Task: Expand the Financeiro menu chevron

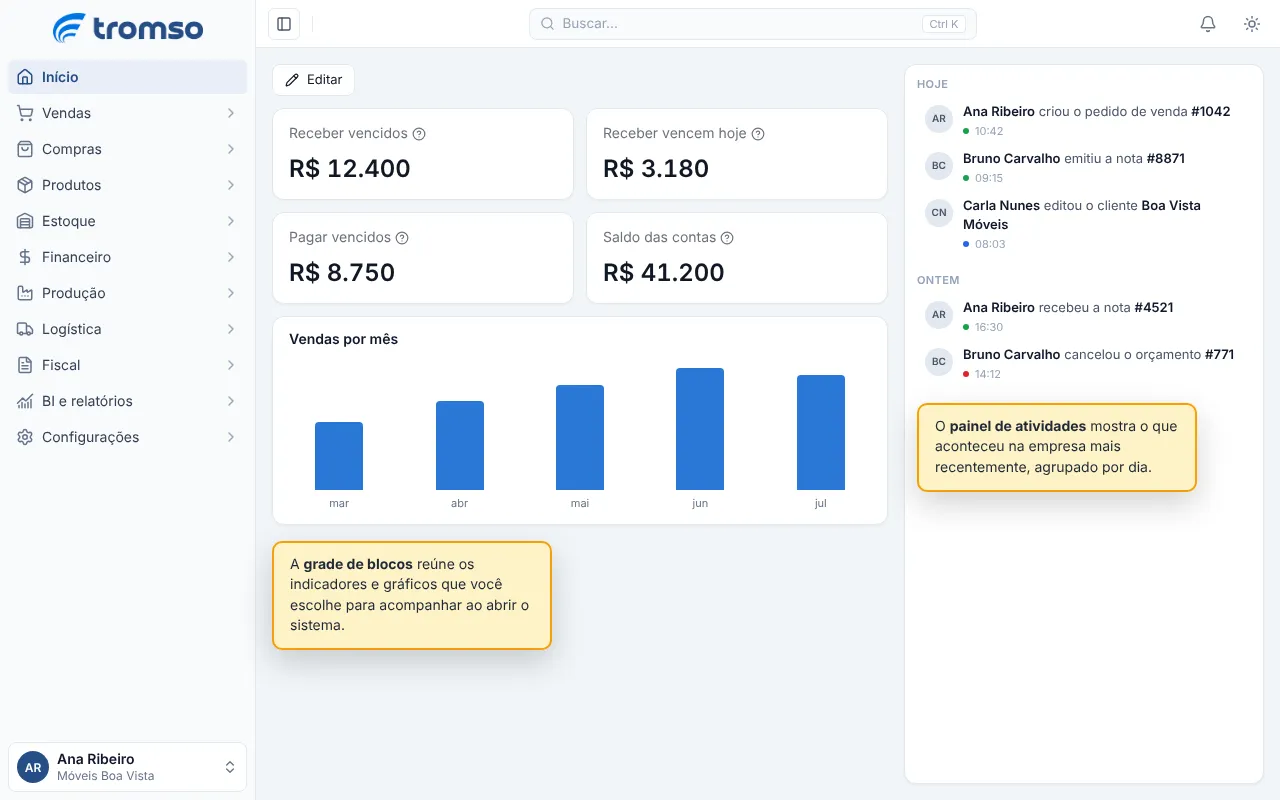Action: click(231, 257)
